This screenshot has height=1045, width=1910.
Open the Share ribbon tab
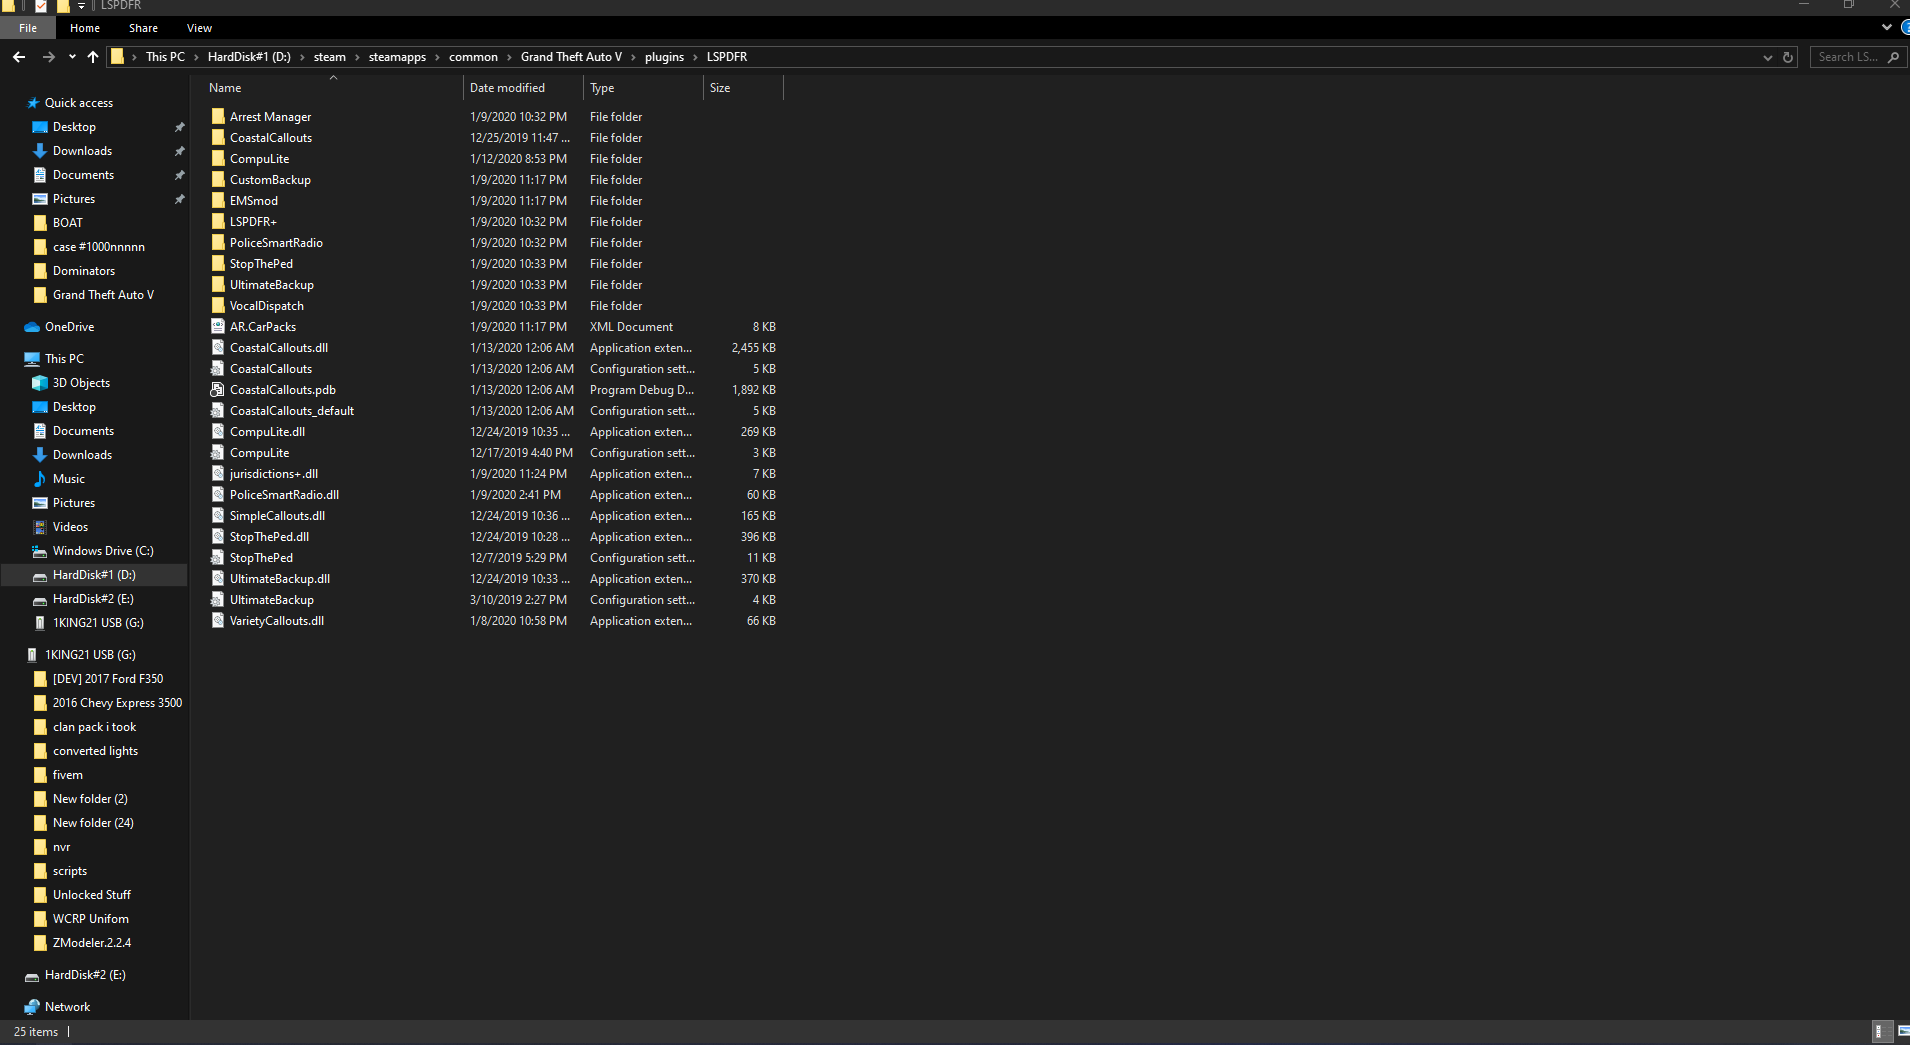pos(143,28)
